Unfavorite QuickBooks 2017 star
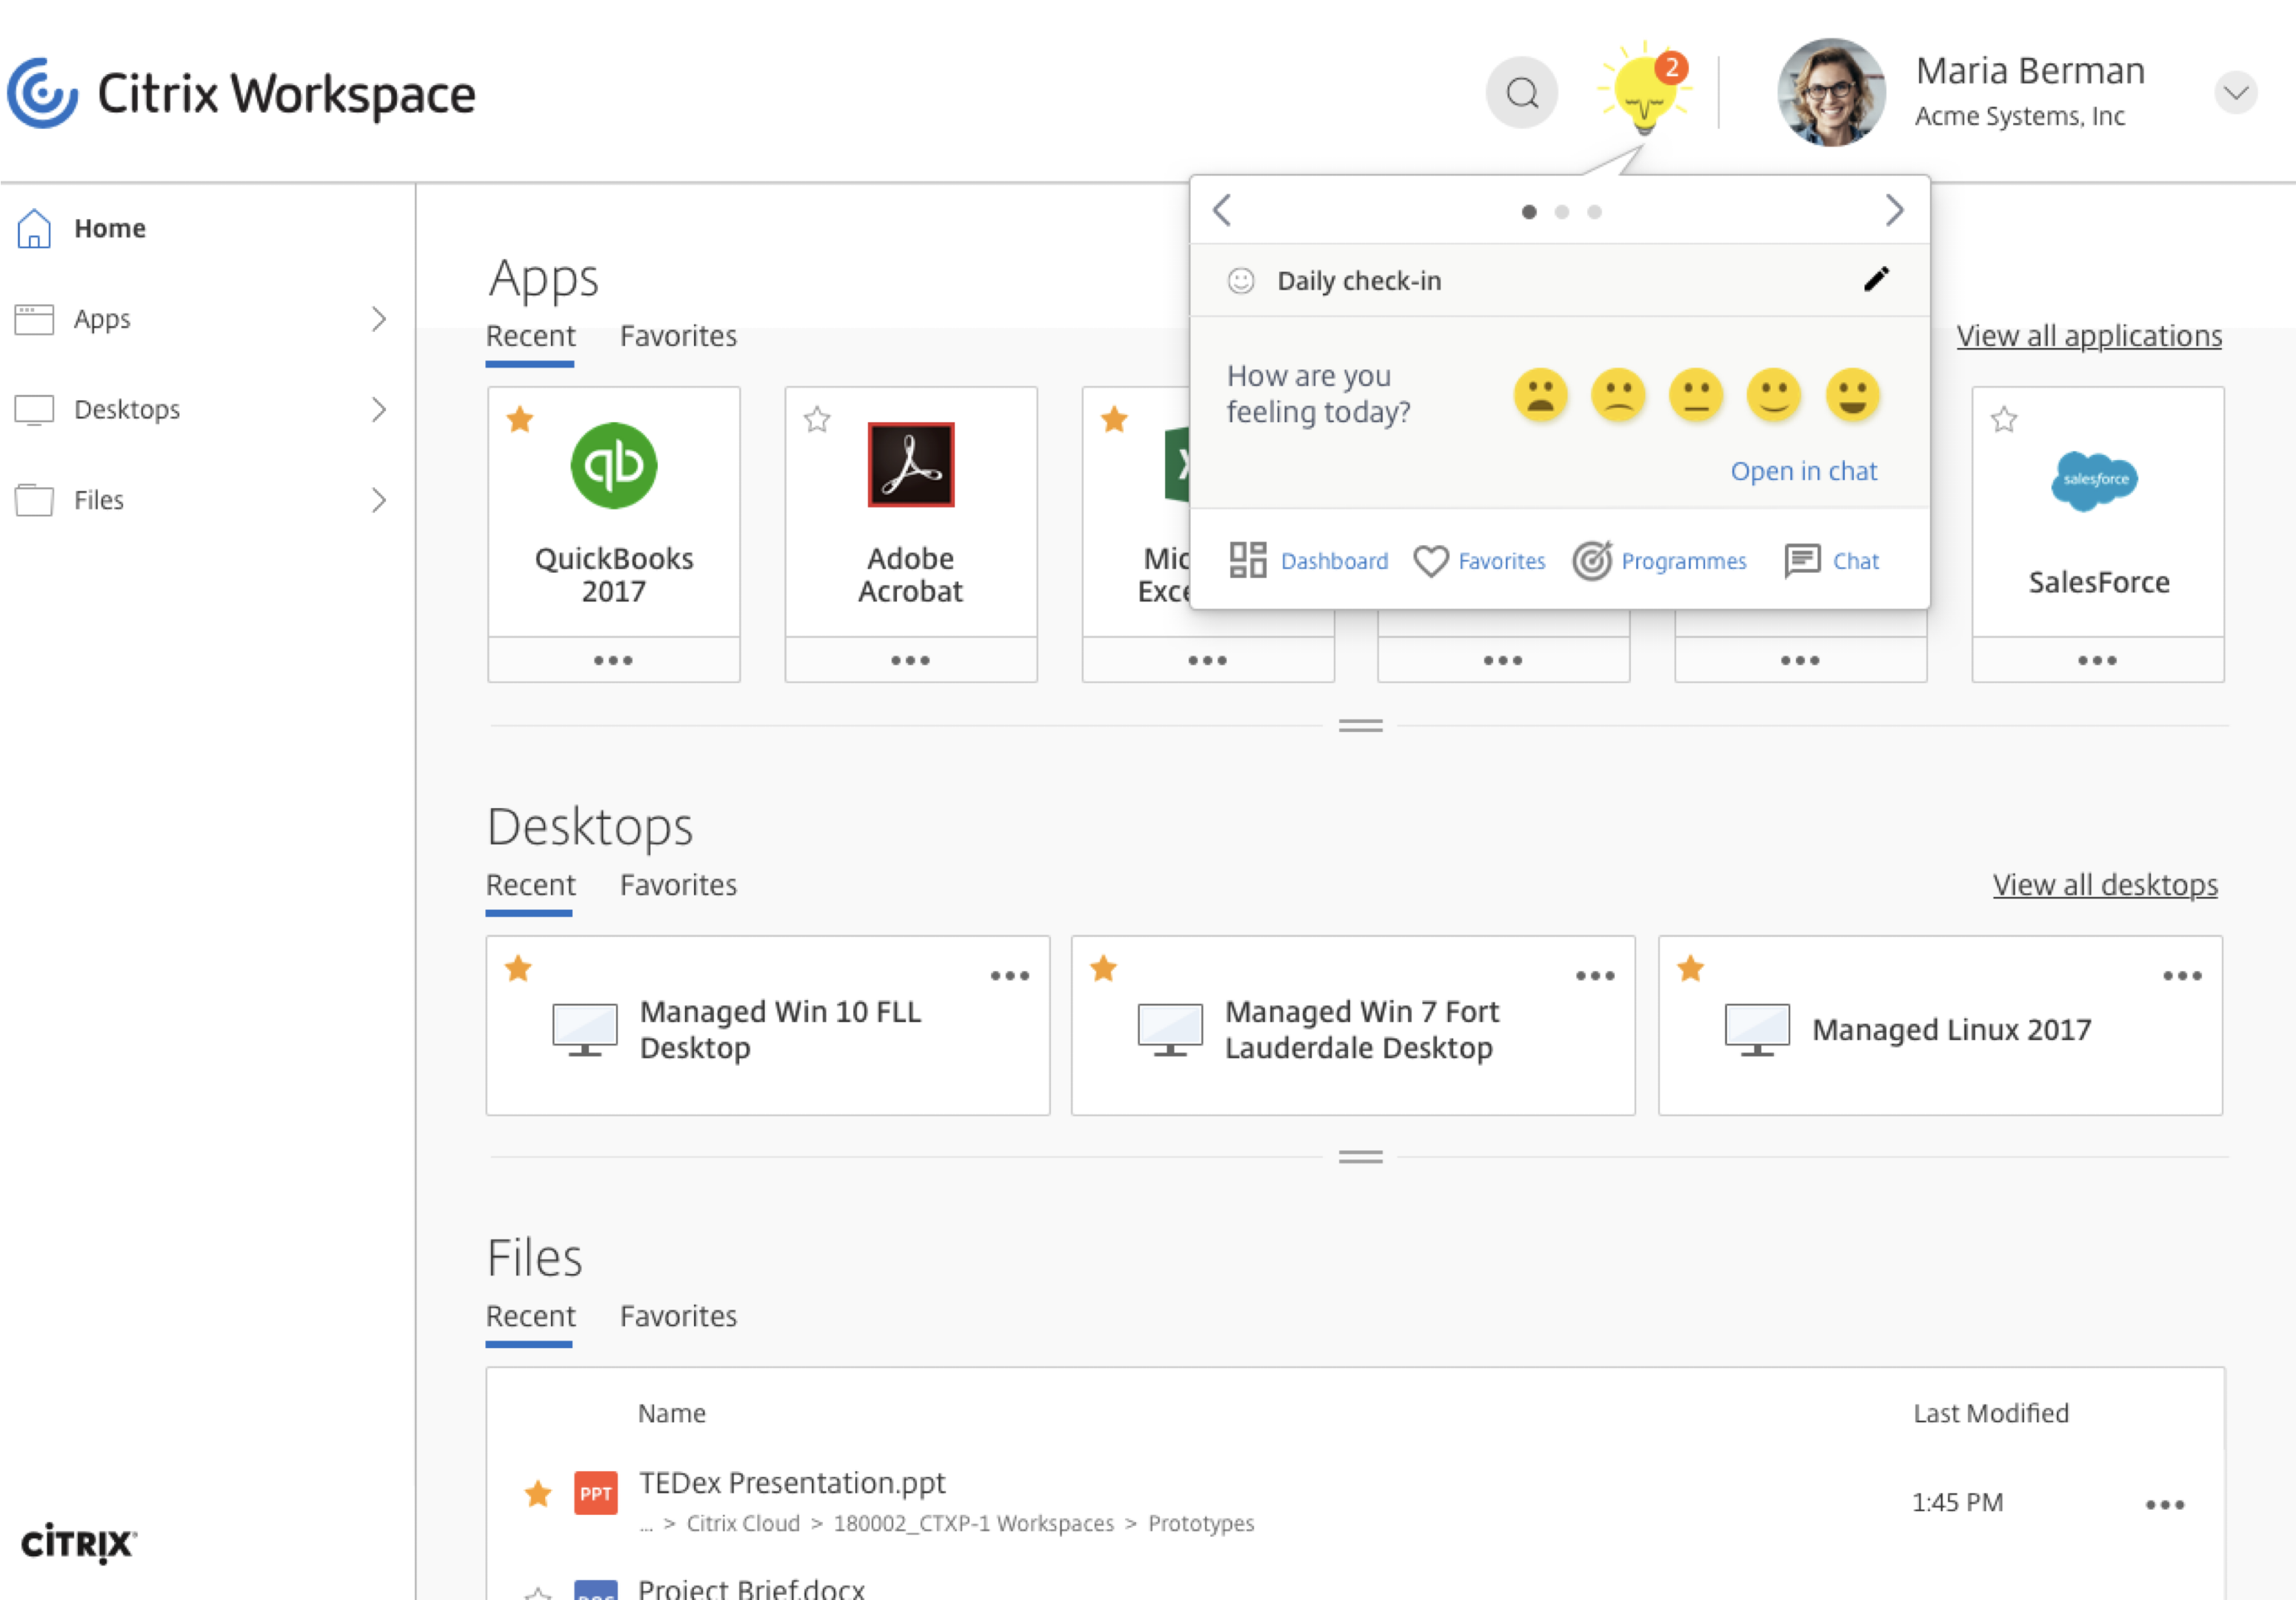 coord(519,419)
